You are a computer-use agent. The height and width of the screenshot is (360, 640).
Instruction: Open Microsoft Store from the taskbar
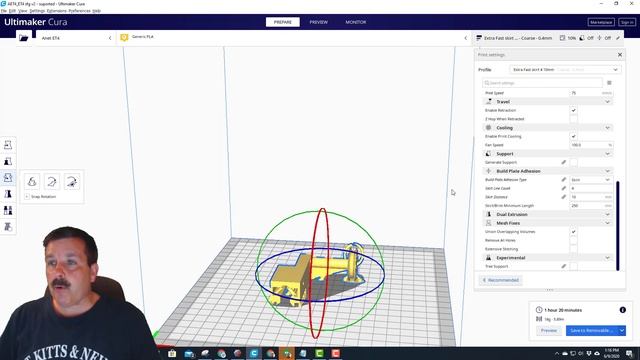tap(172, 353)
